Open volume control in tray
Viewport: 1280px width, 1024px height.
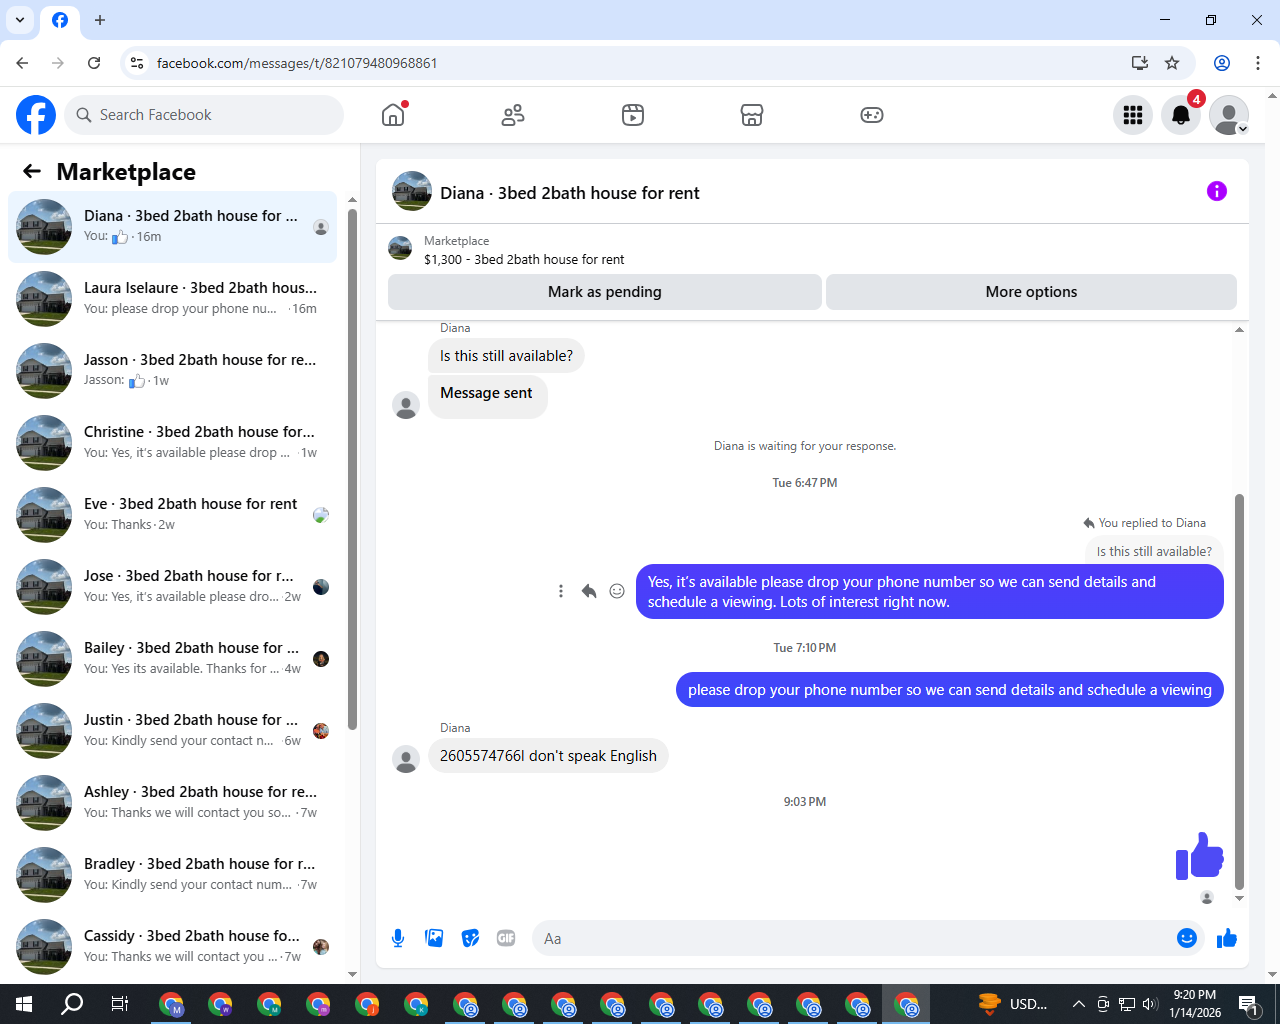(x=1150, y=1004)
